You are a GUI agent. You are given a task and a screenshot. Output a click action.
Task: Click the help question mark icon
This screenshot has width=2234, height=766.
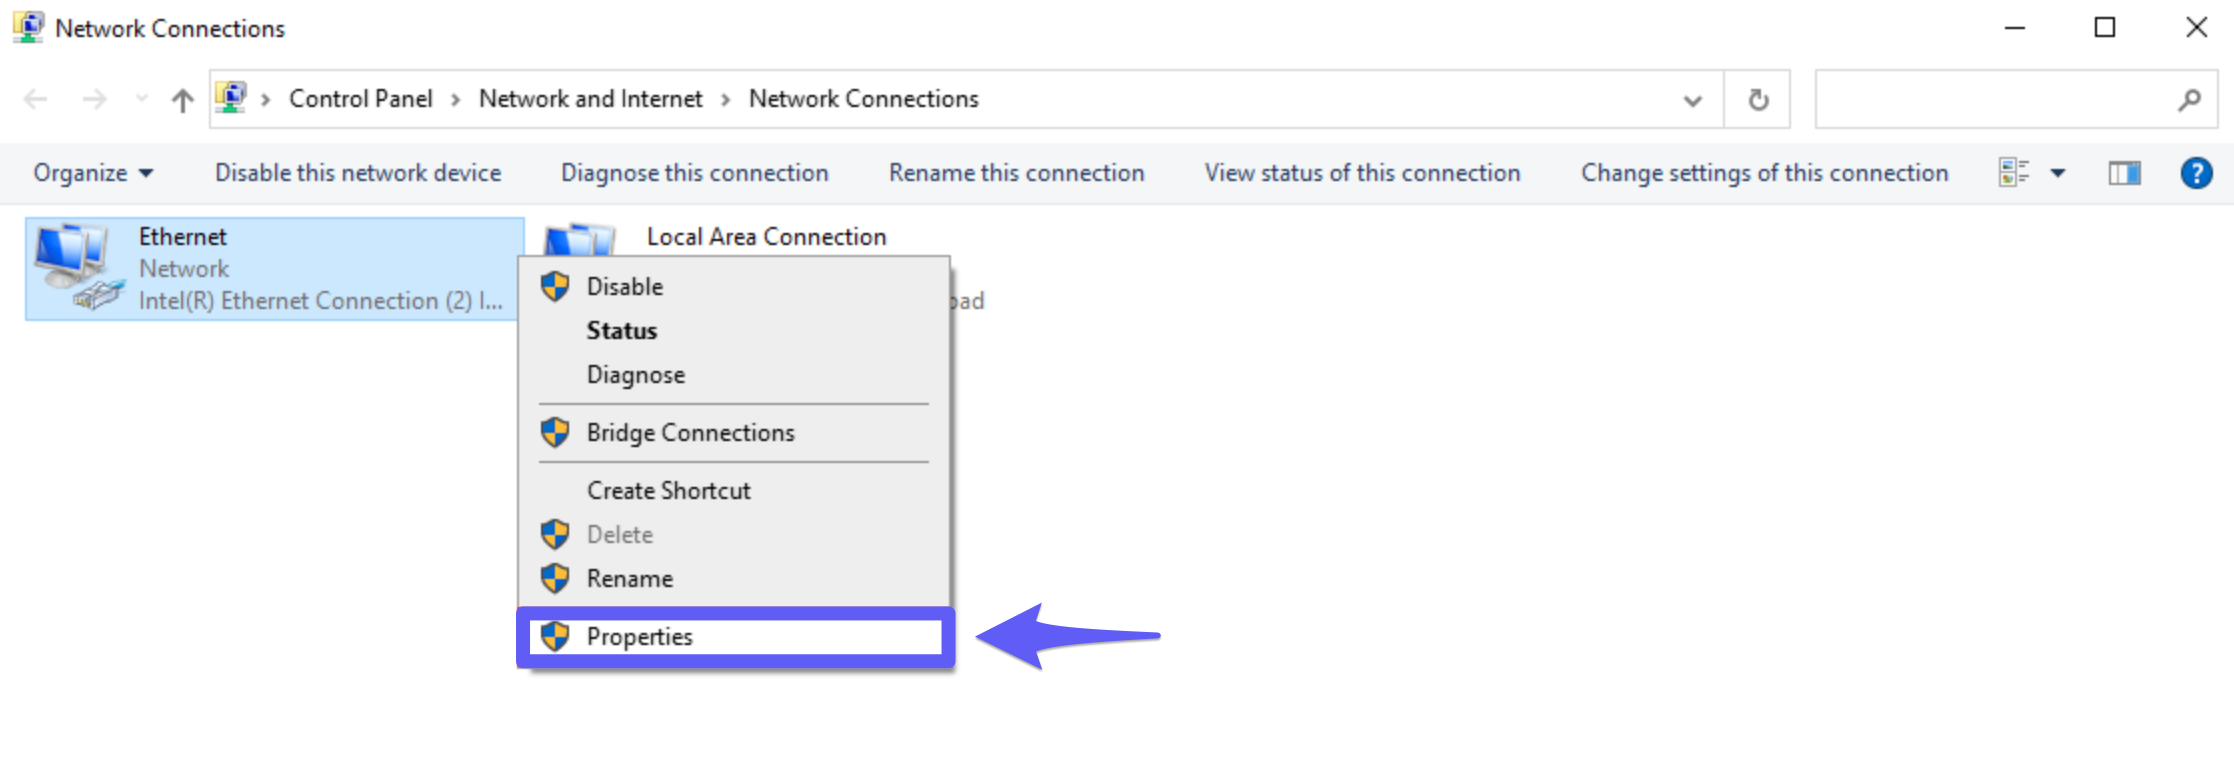point(2196,173)
